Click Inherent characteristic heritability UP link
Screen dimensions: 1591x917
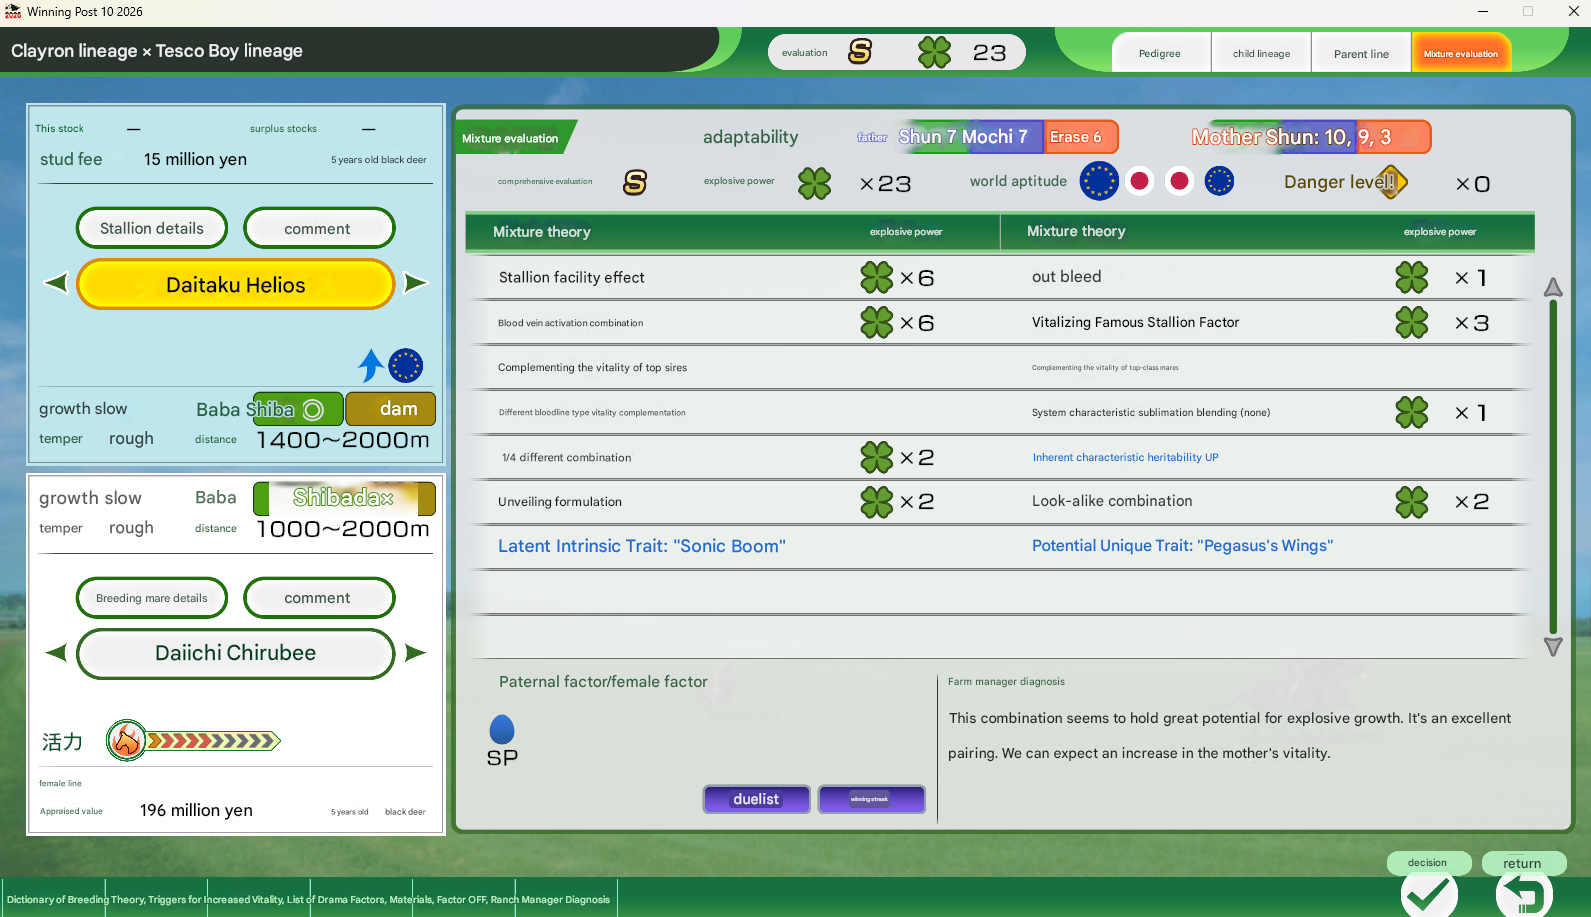pyautogui.click(x=1125, y=457)
